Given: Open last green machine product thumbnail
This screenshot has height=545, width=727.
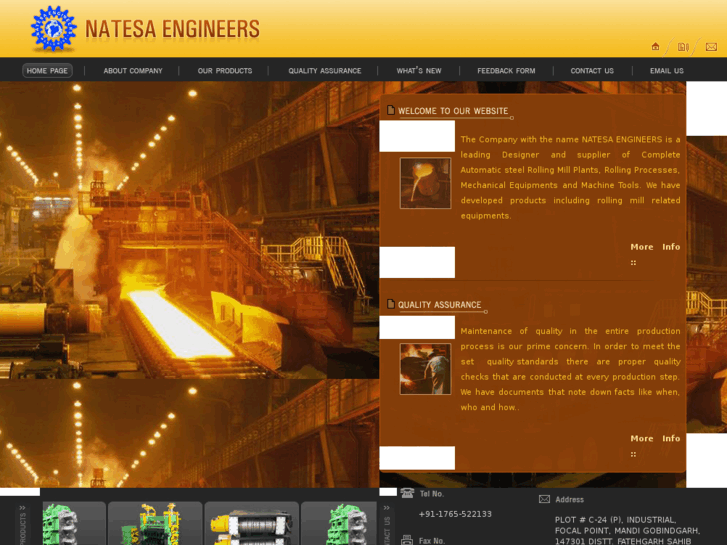Looking at the screenshot, I should 338,523.
